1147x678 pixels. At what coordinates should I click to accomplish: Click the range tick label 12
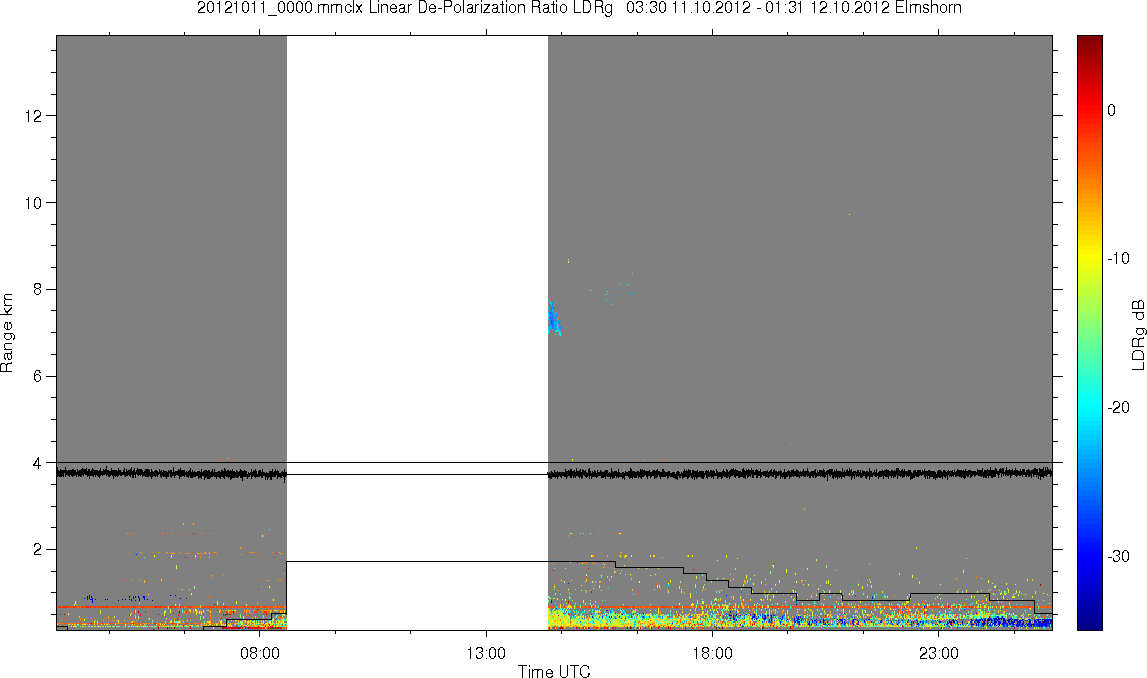pos(32,116)
